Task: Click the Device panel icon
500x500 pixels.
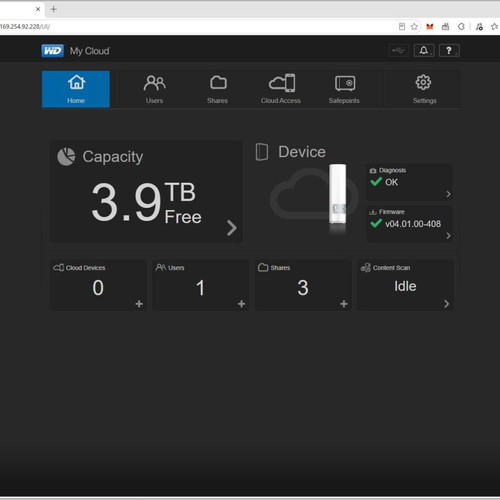Action: pyautogui.click(x=262, y=152)
